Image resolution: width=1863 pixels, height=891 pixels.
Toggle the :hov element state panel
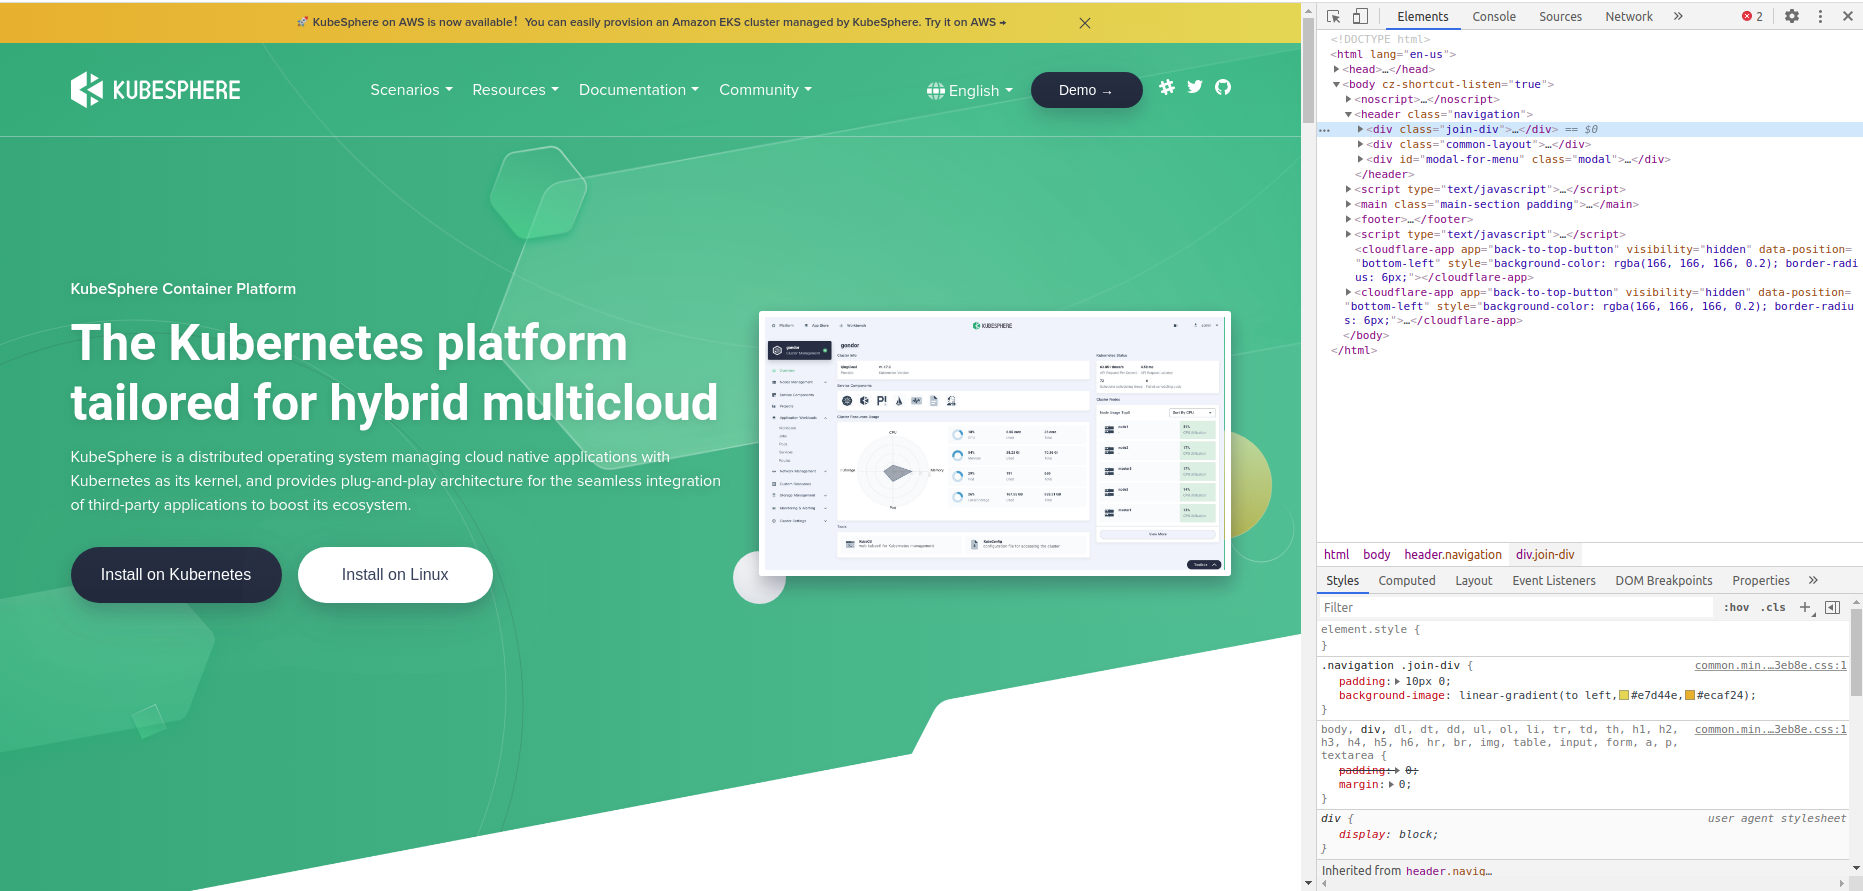pos(1737,607)
